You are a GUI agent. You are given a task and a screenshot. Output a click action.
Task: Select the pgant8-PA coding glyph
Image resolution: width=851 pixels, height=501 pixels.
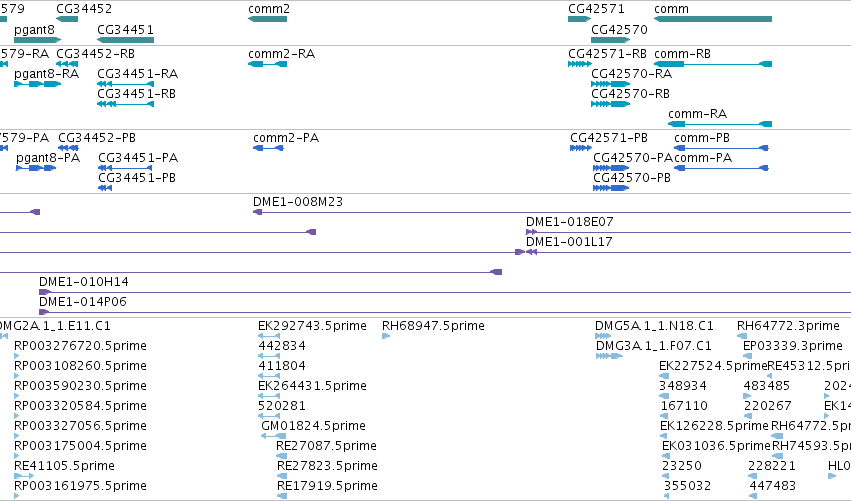coord(36,168)
